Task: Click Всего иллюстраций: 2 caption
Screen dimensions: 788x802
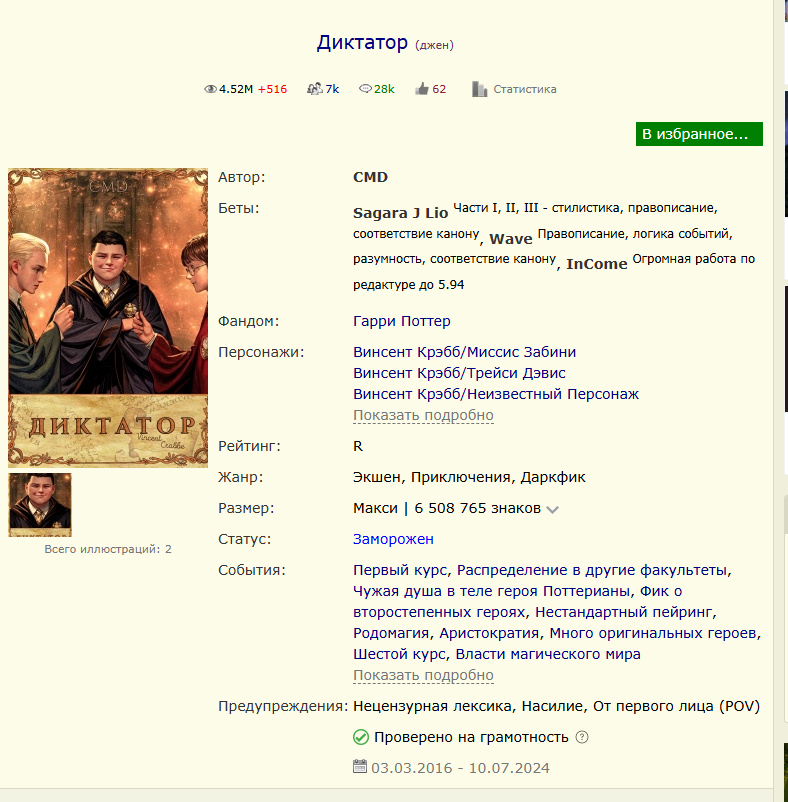Action: [x=108, y=549]
